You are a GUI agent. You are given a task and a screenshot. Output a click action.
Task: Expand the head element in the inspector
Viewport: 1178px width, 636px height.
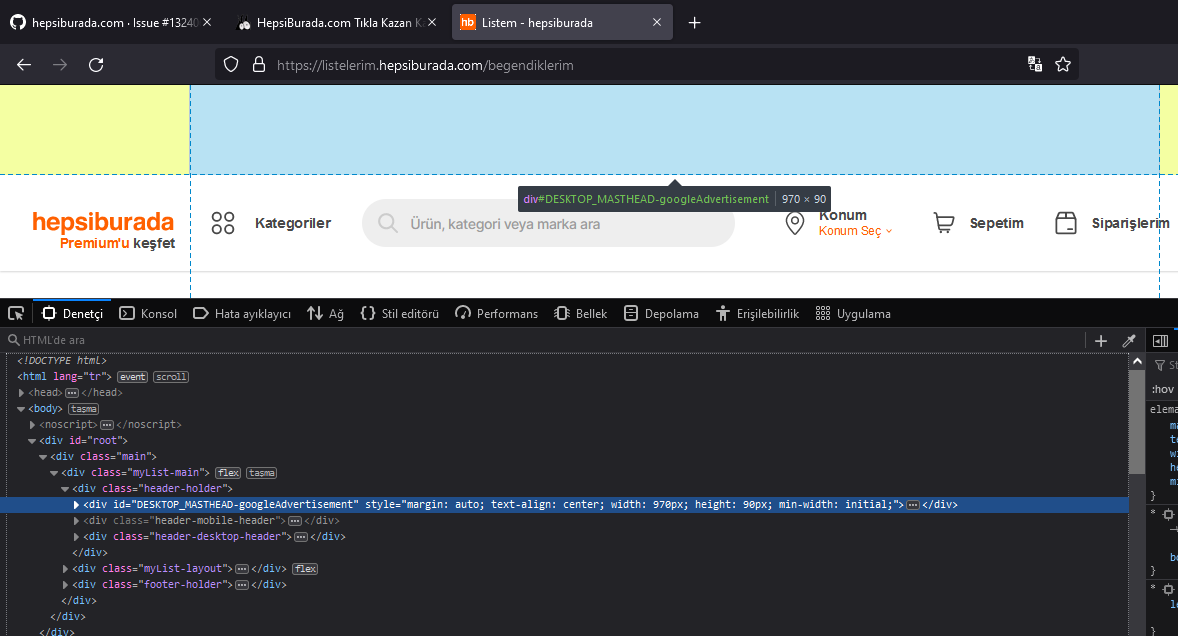(x=21, y=392)
